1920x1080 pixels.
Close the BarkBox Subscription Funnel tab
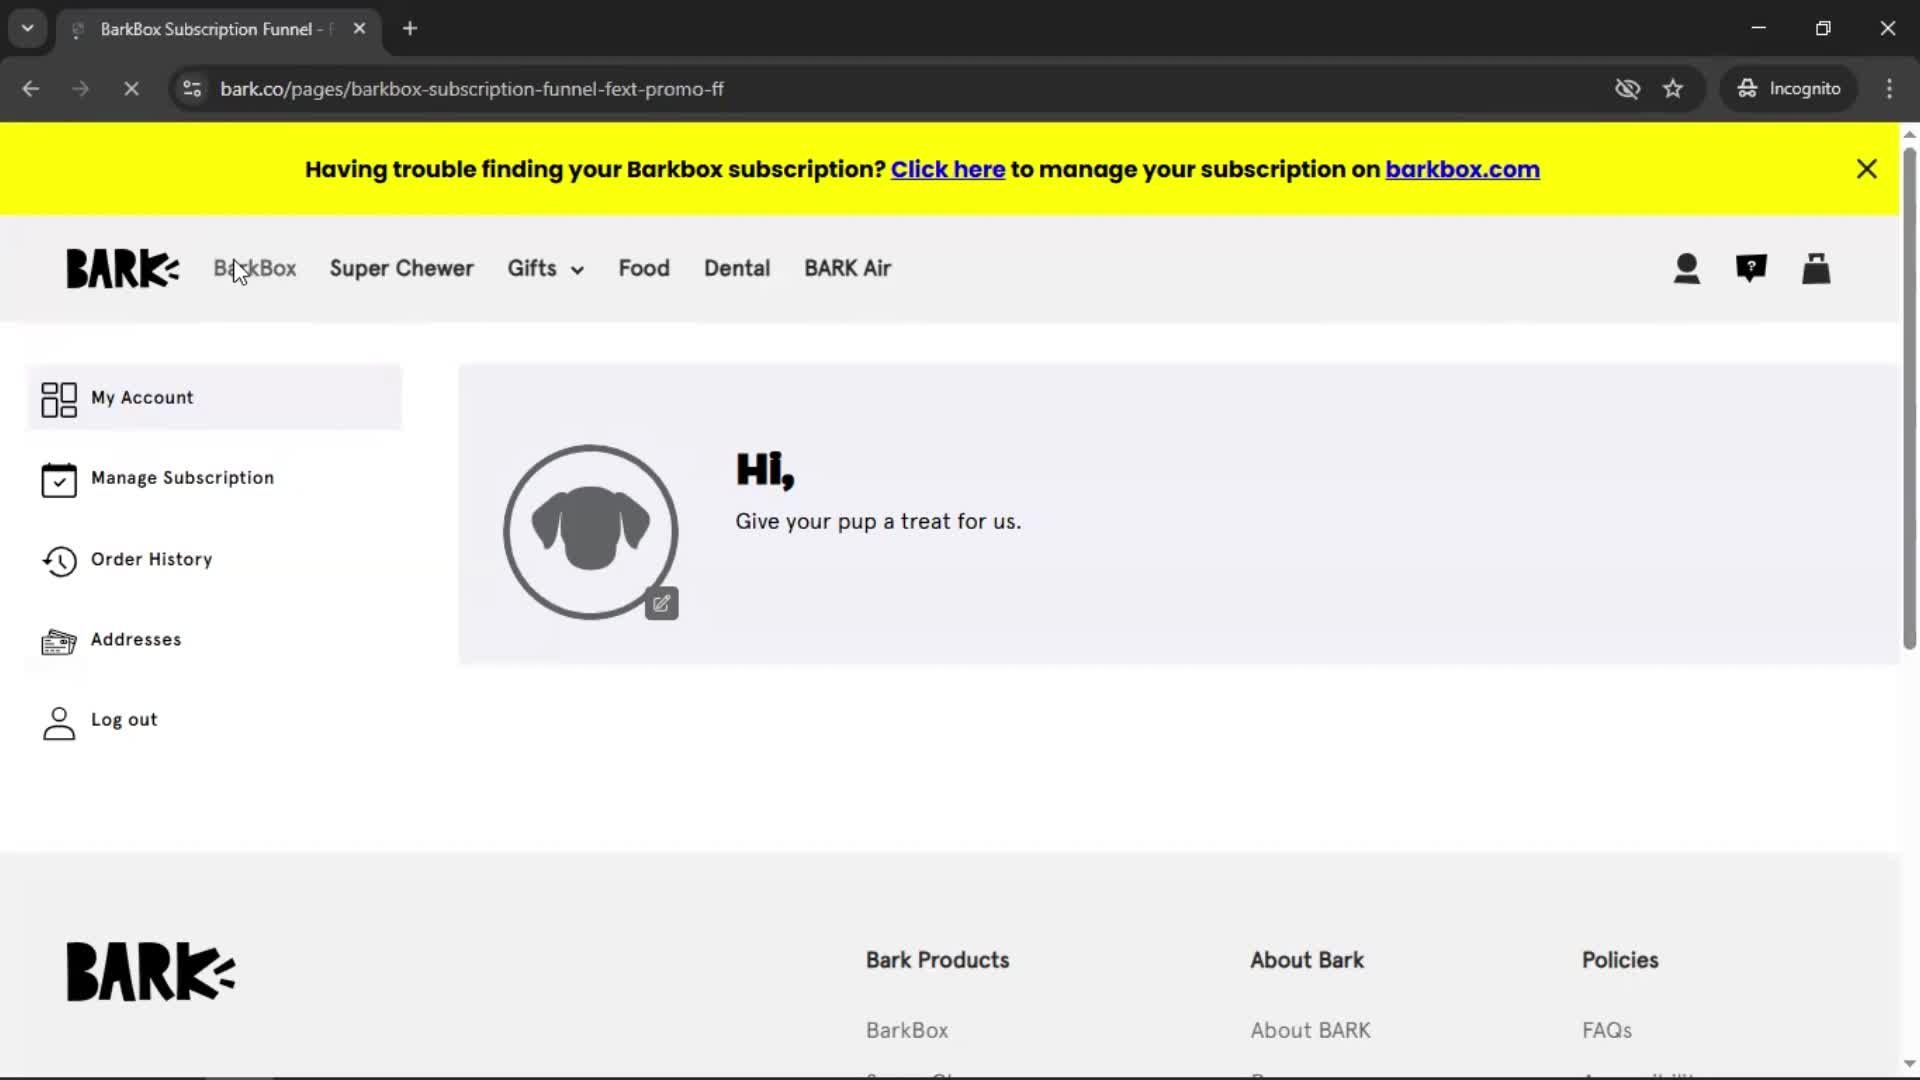pos(359,28)
